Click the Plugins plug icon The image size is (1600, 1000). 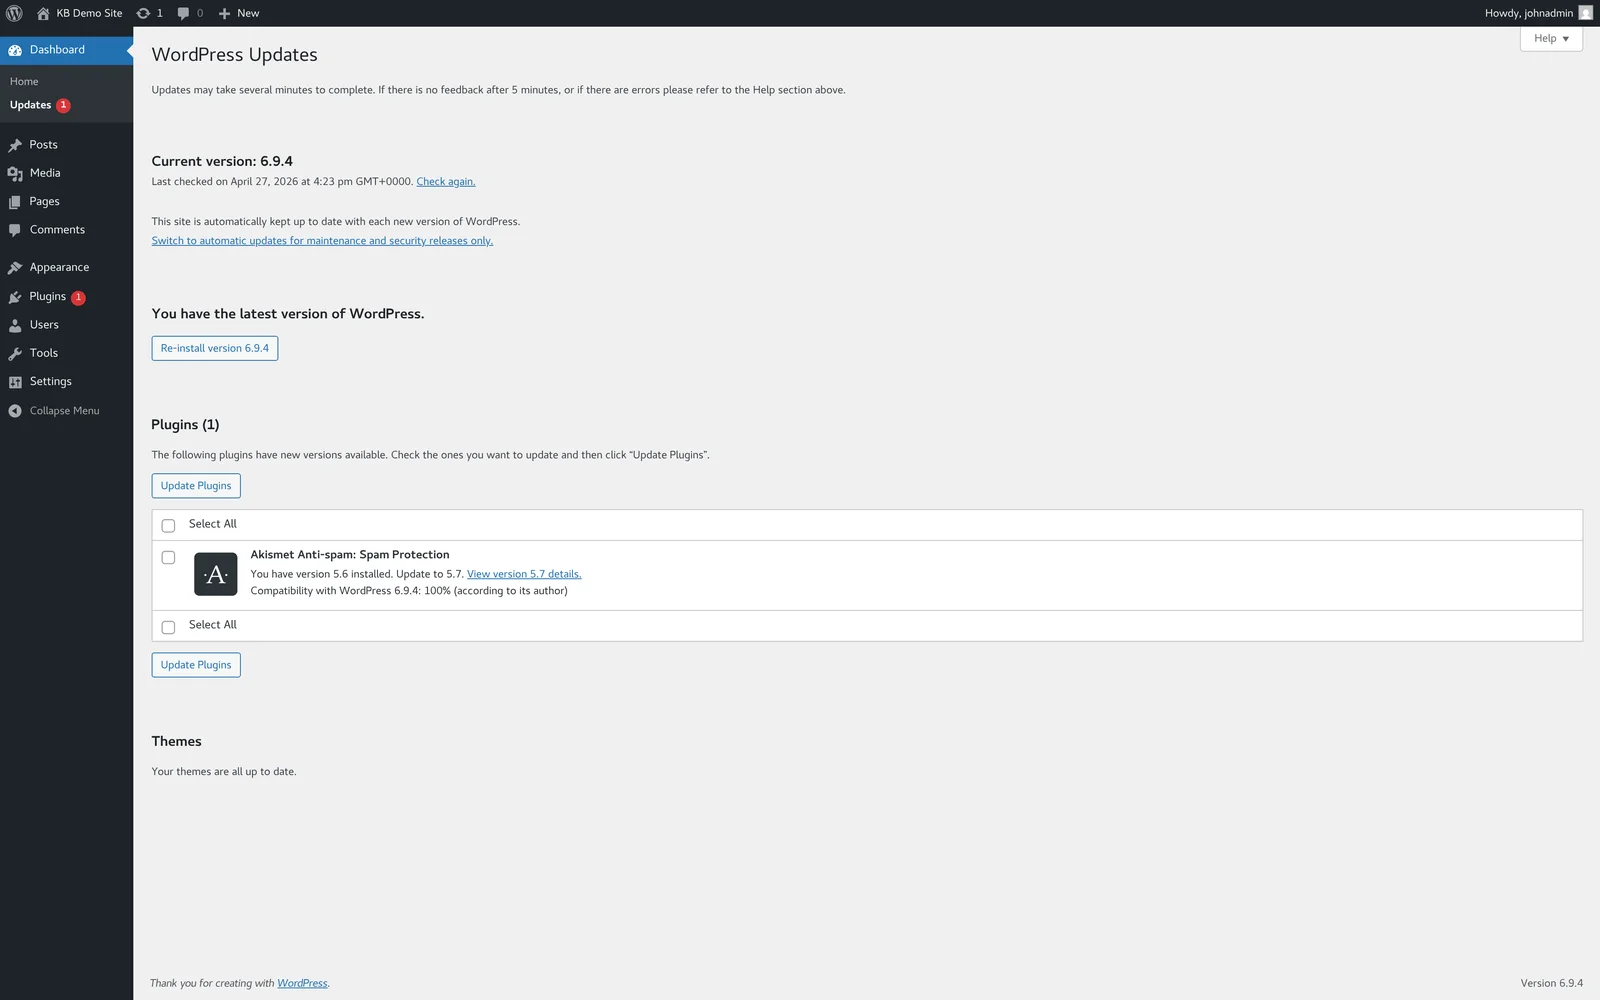[x=15, y=297]
